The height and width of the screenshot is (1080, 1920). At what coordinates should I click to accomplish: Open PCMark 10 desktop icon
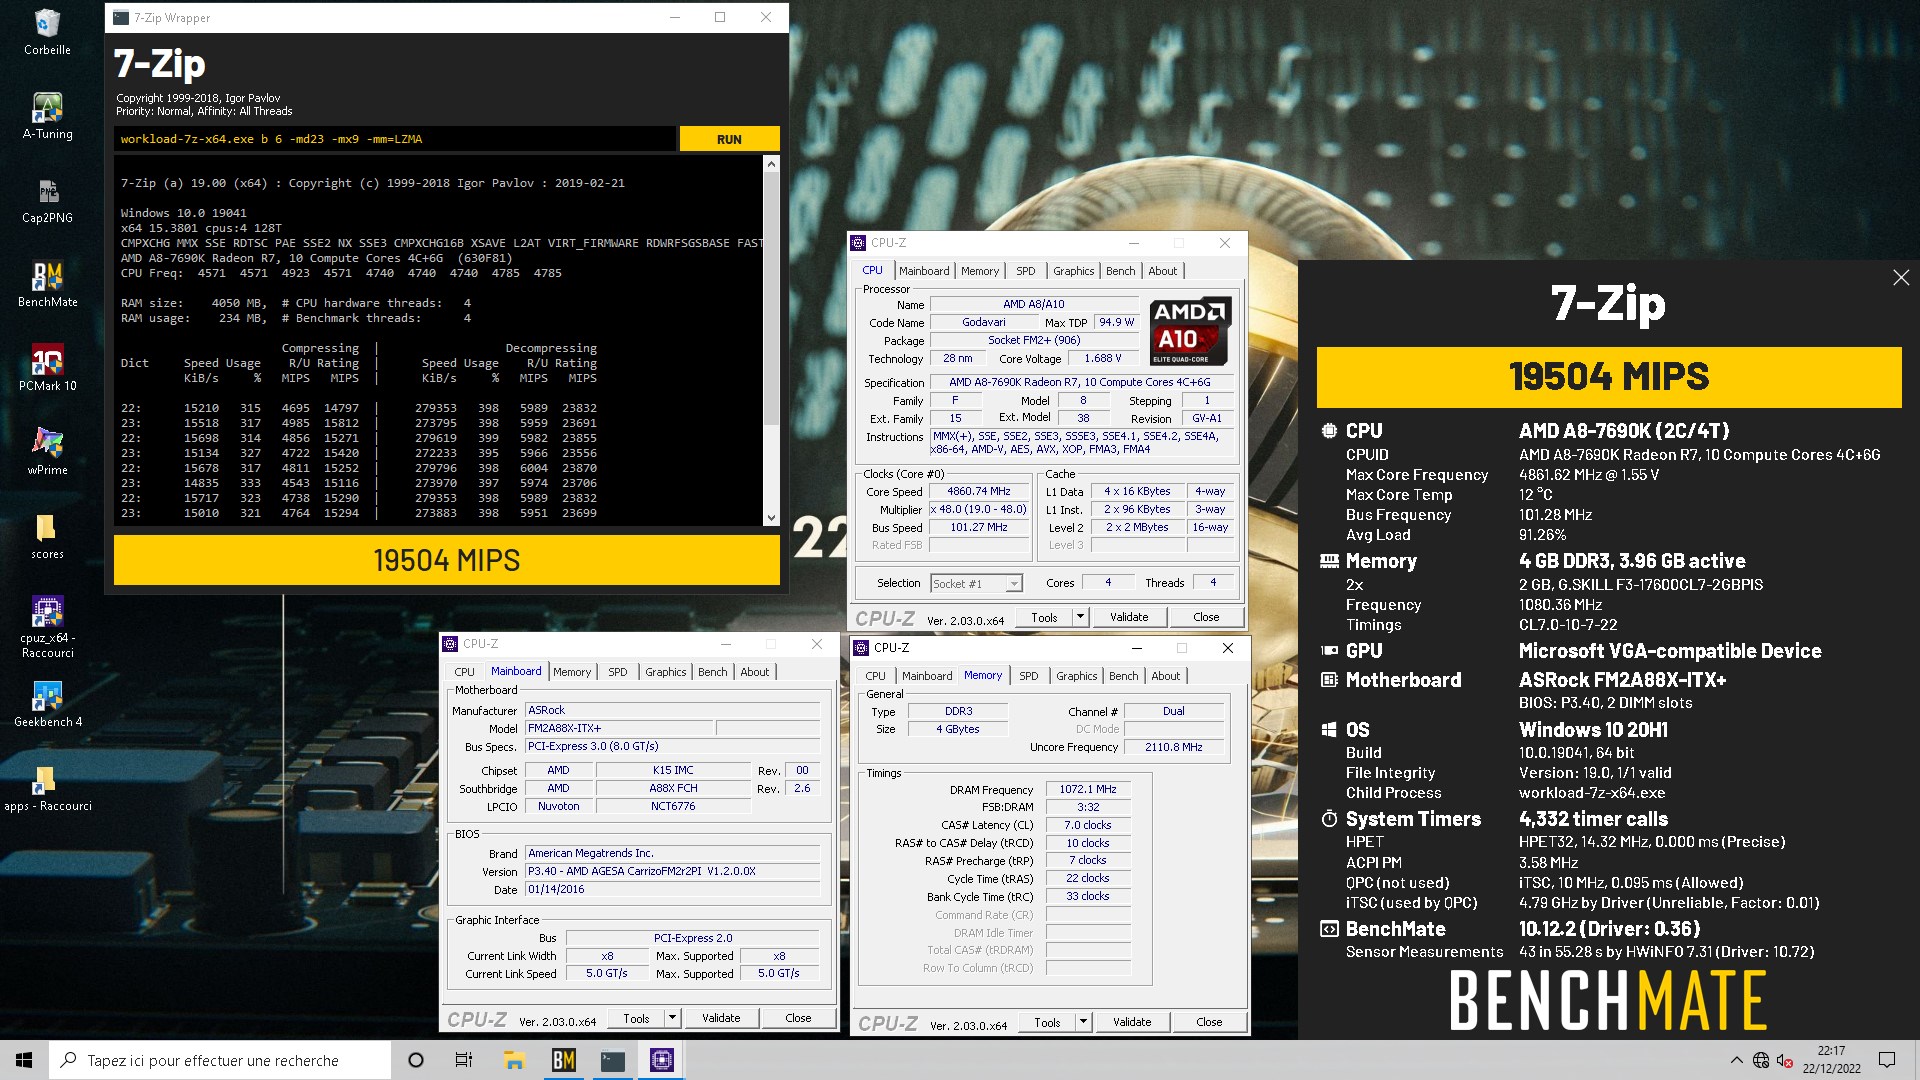(x=47, y=368)
